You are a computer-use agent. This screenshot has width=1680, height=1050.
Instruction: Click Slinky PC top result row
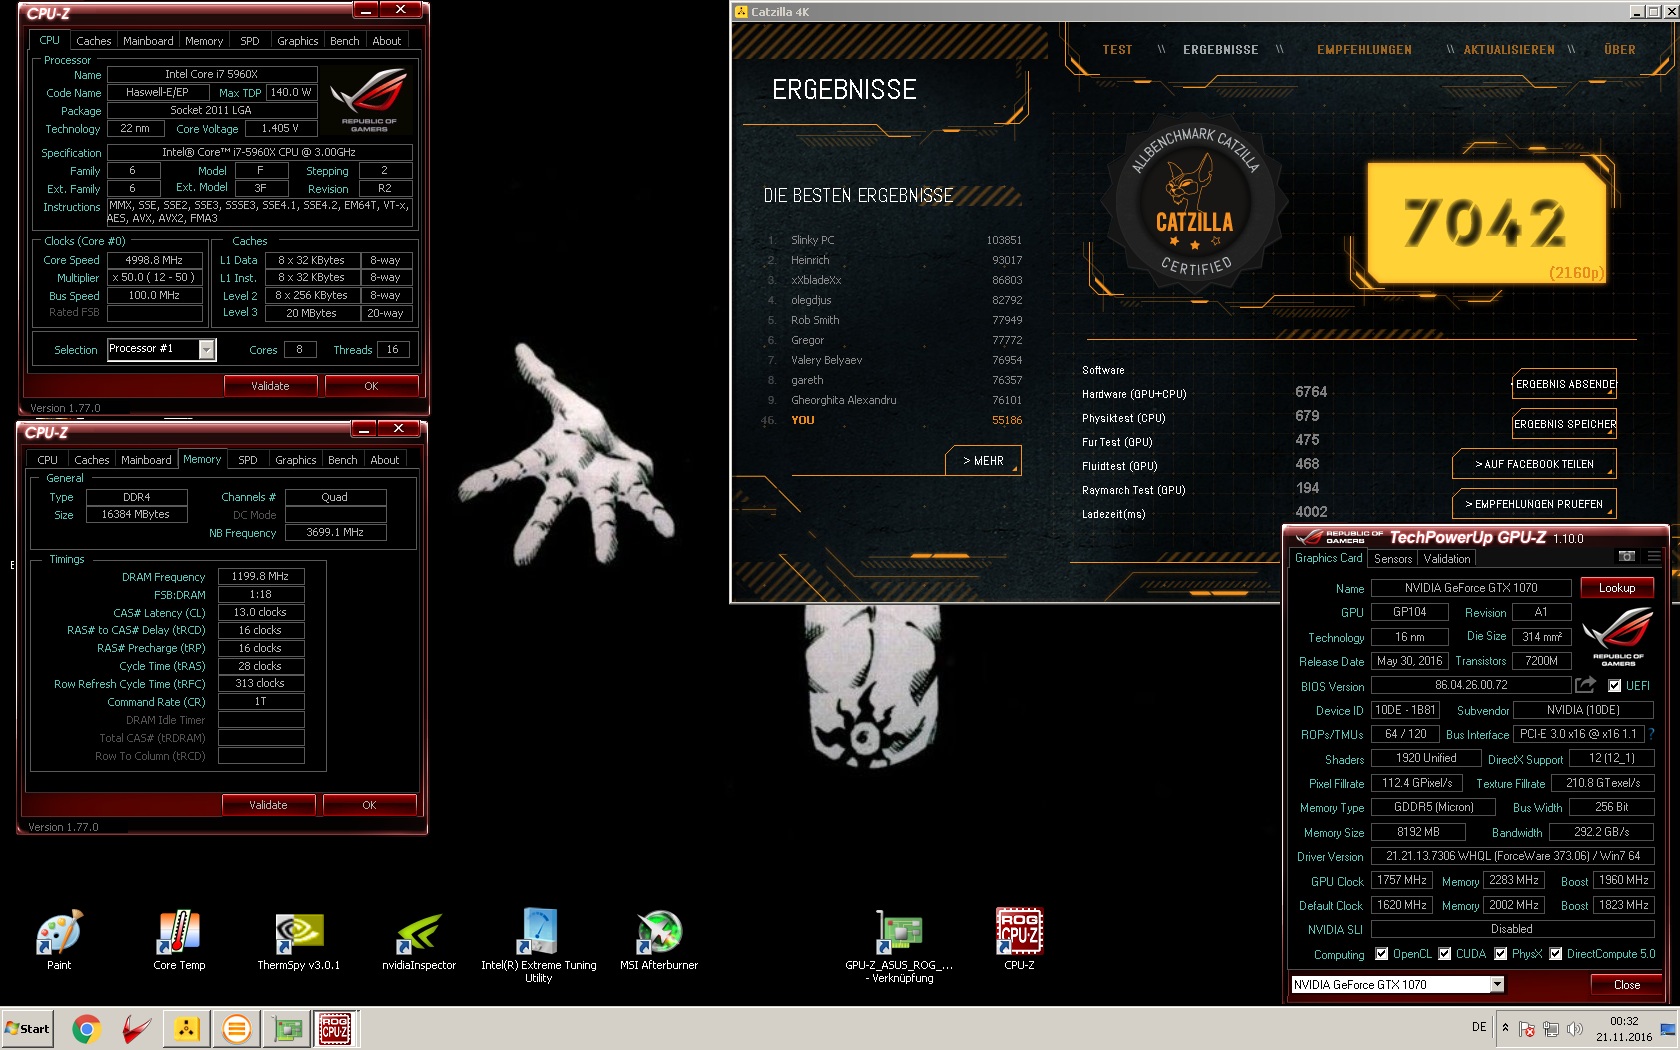tap(894, 240)
